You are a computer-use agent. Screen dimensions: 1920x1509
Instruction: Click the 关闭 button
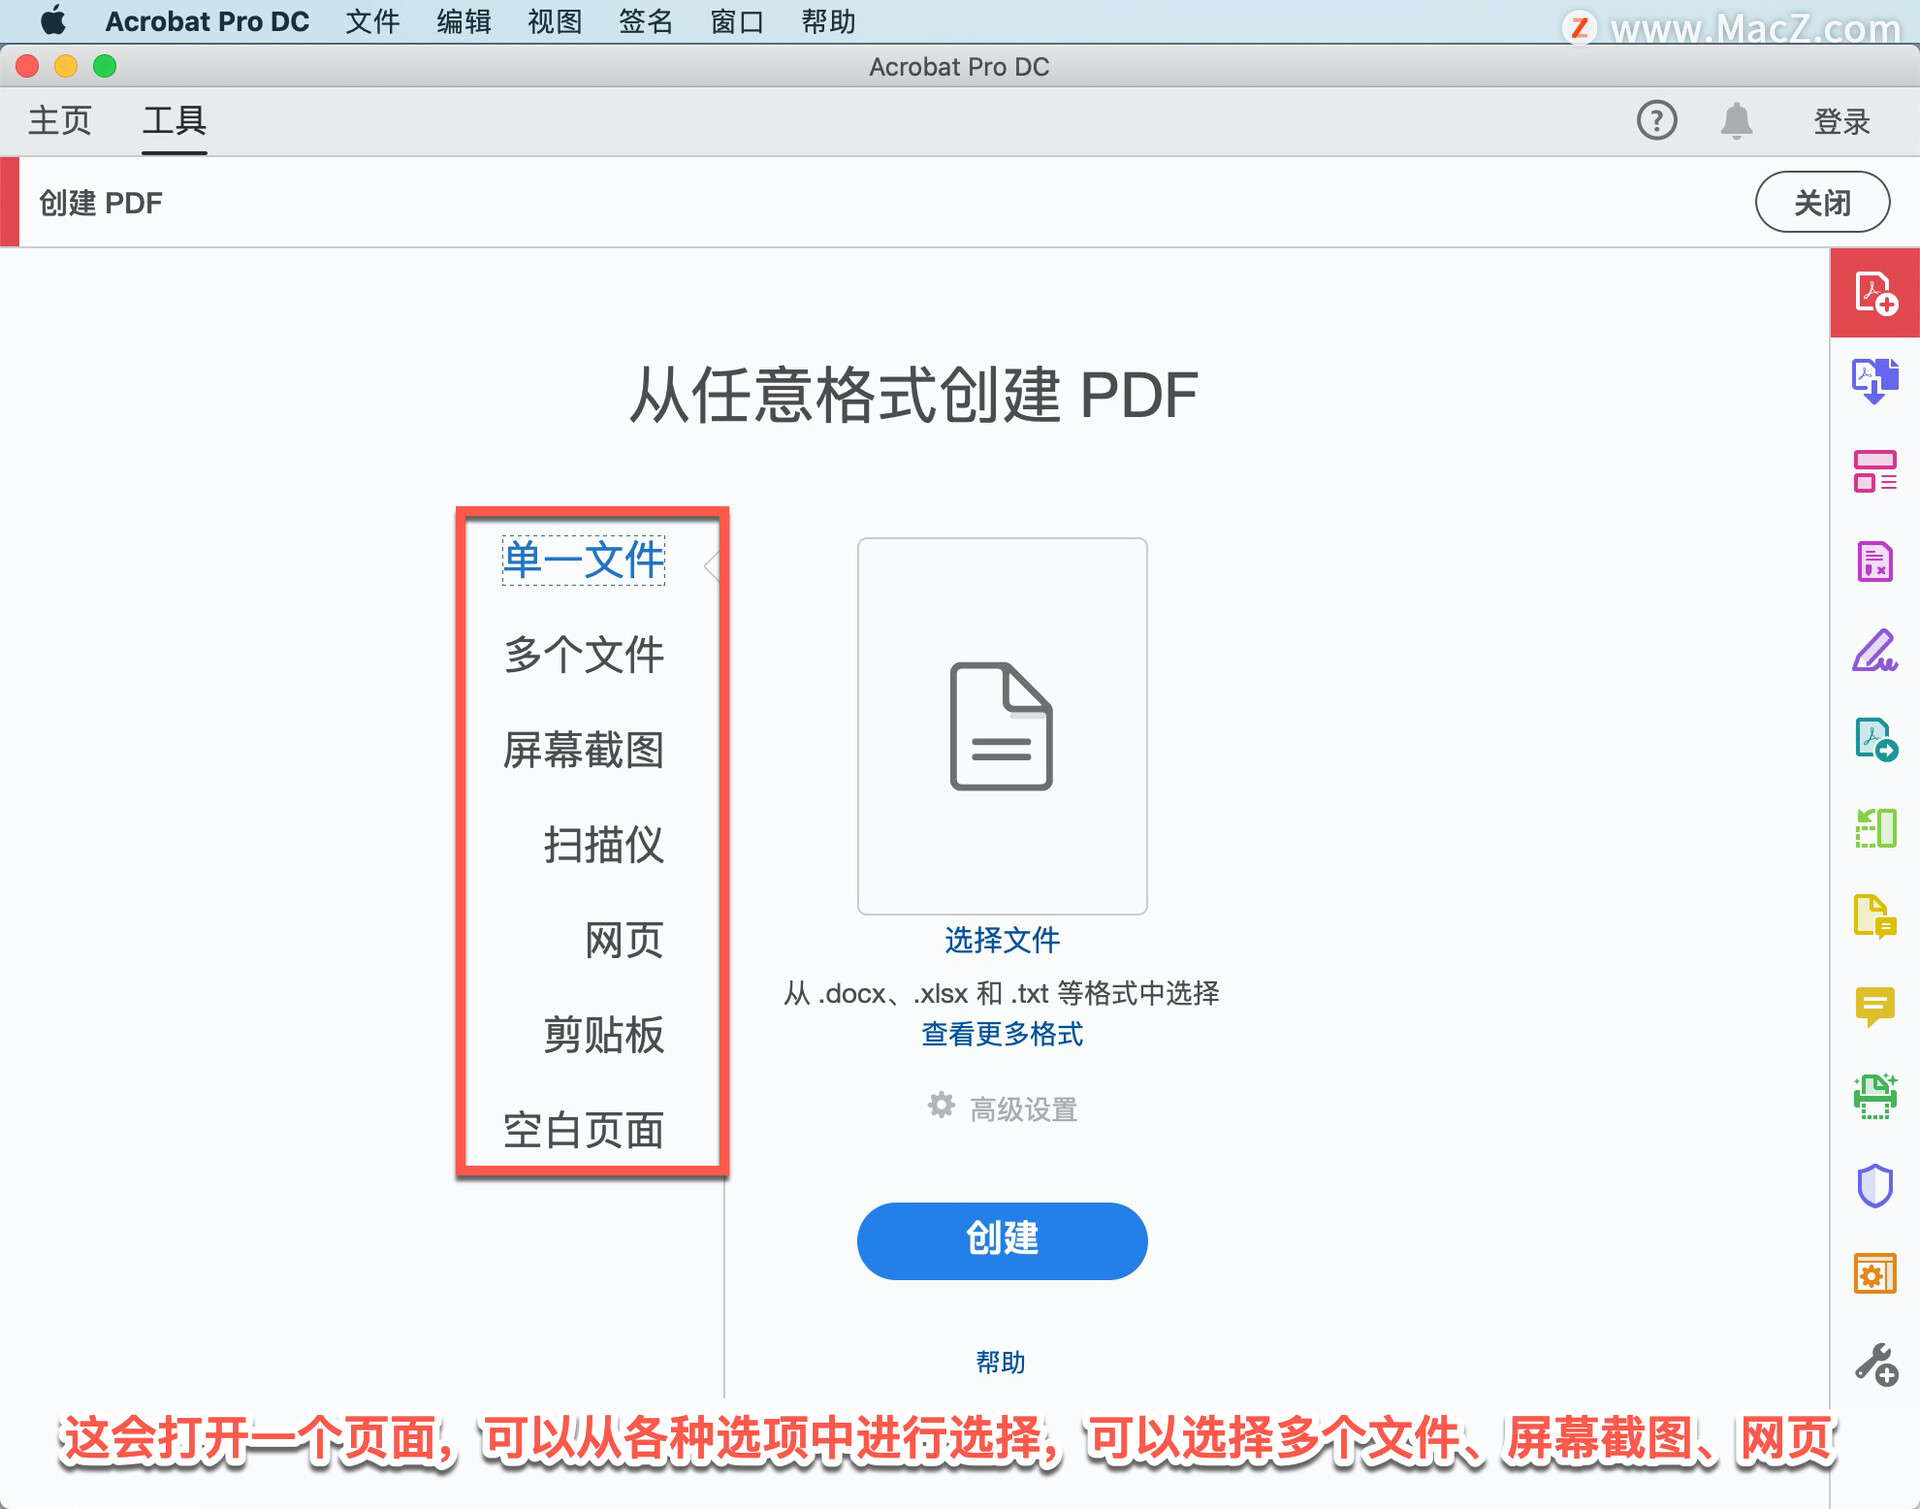(x=1822, y=202)
